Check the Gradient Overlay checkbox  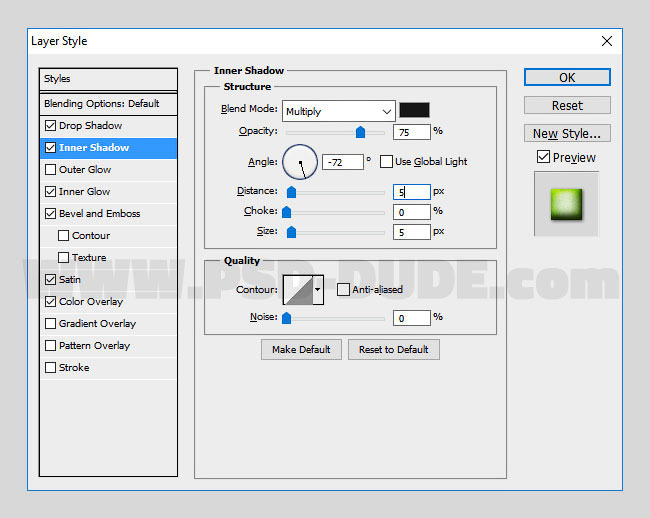tap(51, 323)
